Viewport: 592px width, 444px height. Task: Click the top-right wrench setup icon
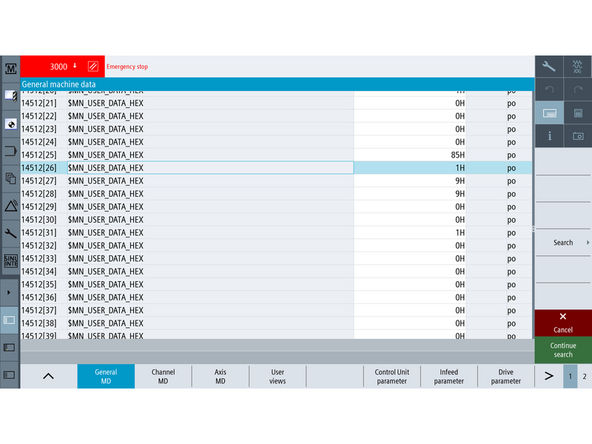549,66
